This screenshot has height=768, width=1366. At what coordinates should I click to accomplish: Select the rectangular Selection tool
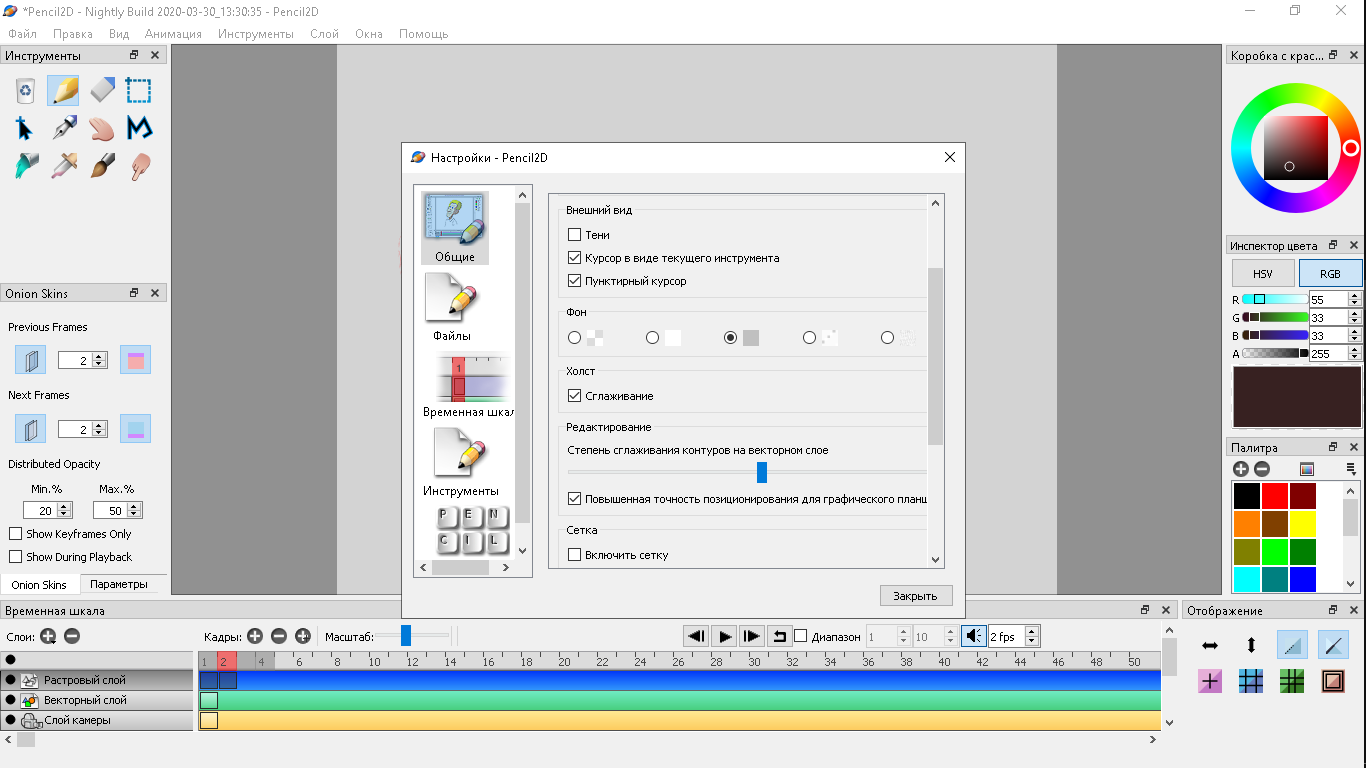pos(139,91)
